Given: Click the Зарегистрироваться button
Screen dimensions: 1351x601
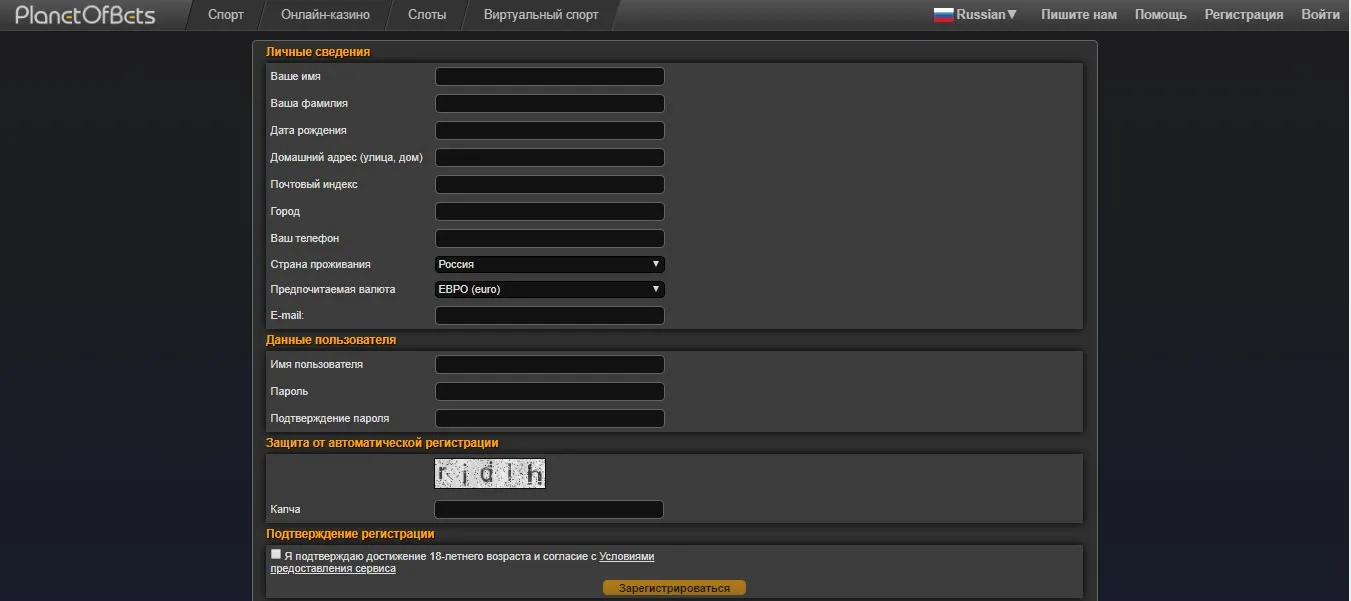Looking at the screenshot, I should tap(674, 588).
